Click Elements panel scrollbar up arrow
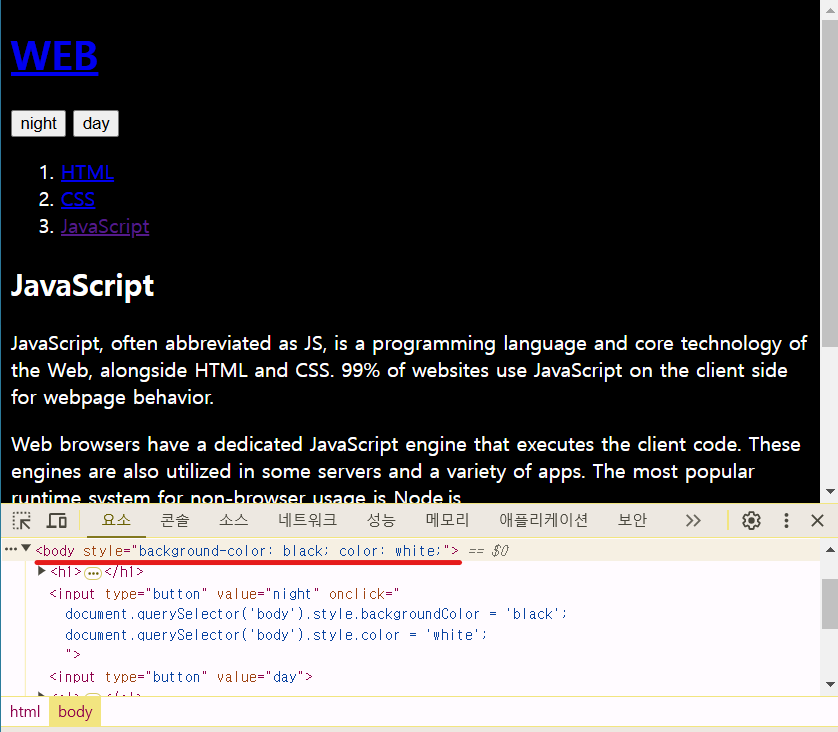 point(830,550)
